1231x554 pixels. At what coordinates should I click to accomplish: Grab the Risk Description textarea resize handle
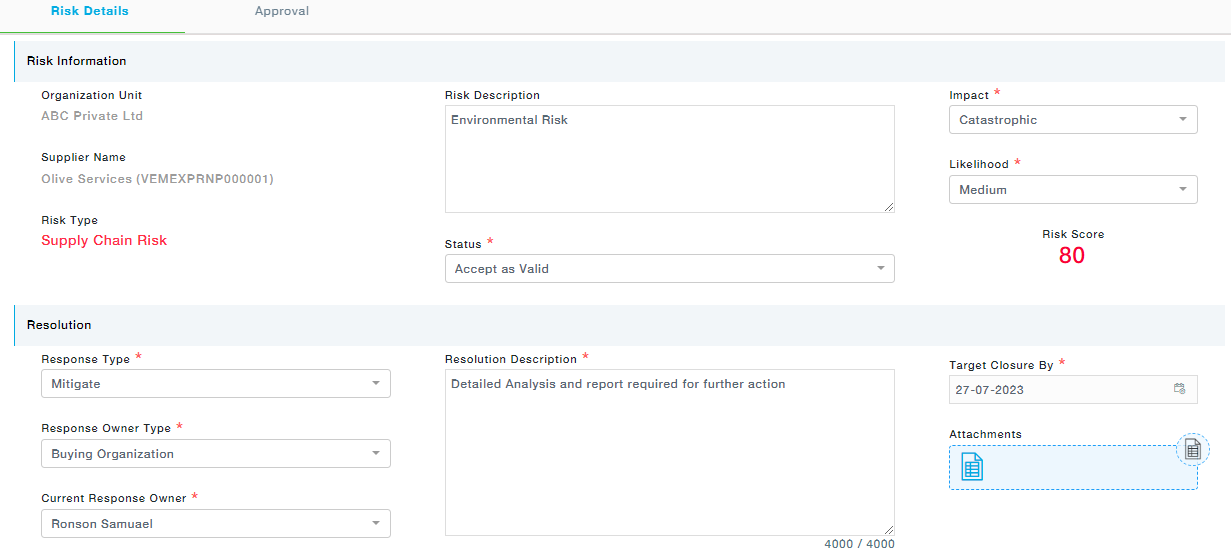point(889,207)
